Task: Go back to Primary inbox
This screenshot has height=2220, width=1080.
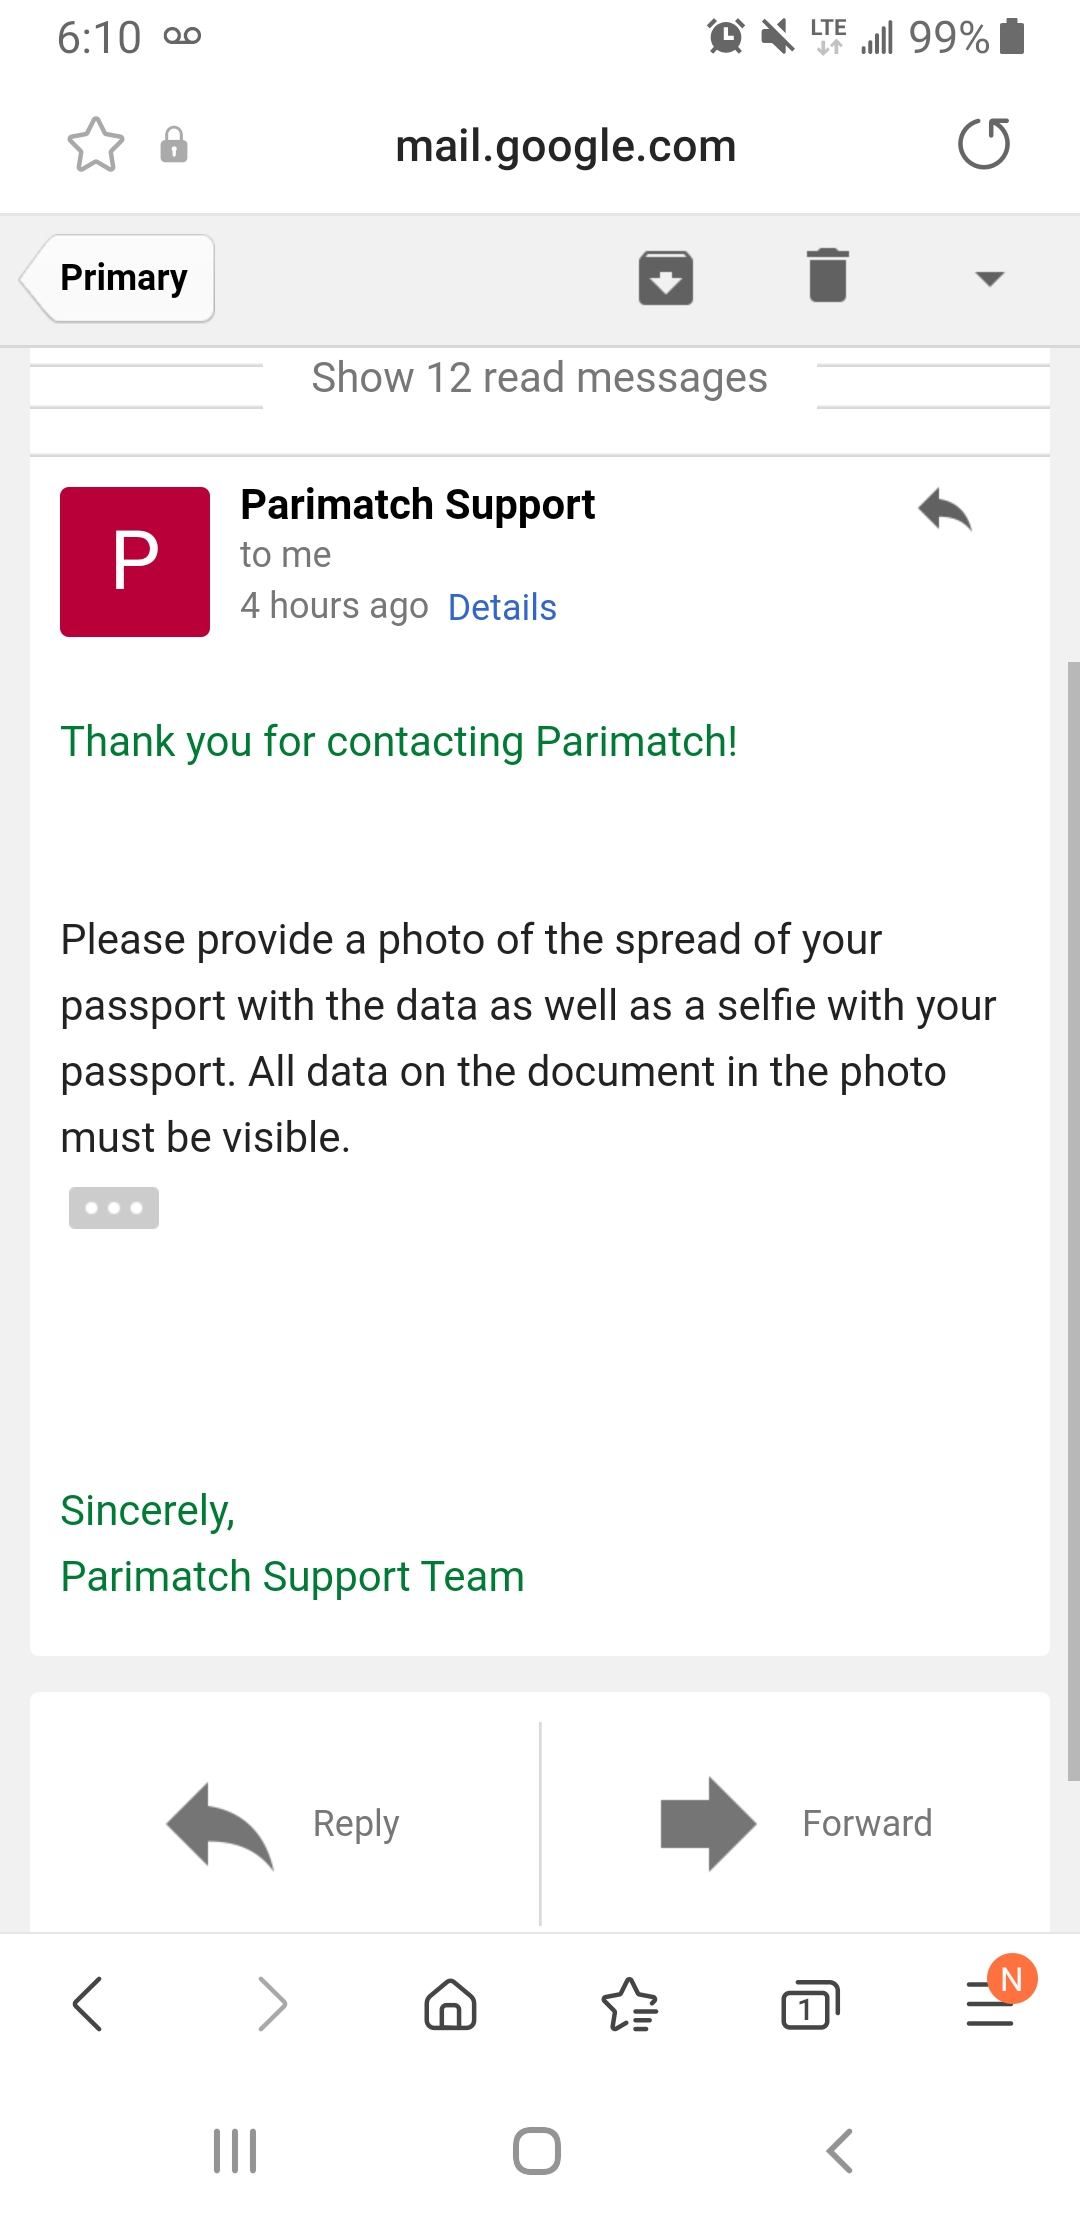Action: 120,278
